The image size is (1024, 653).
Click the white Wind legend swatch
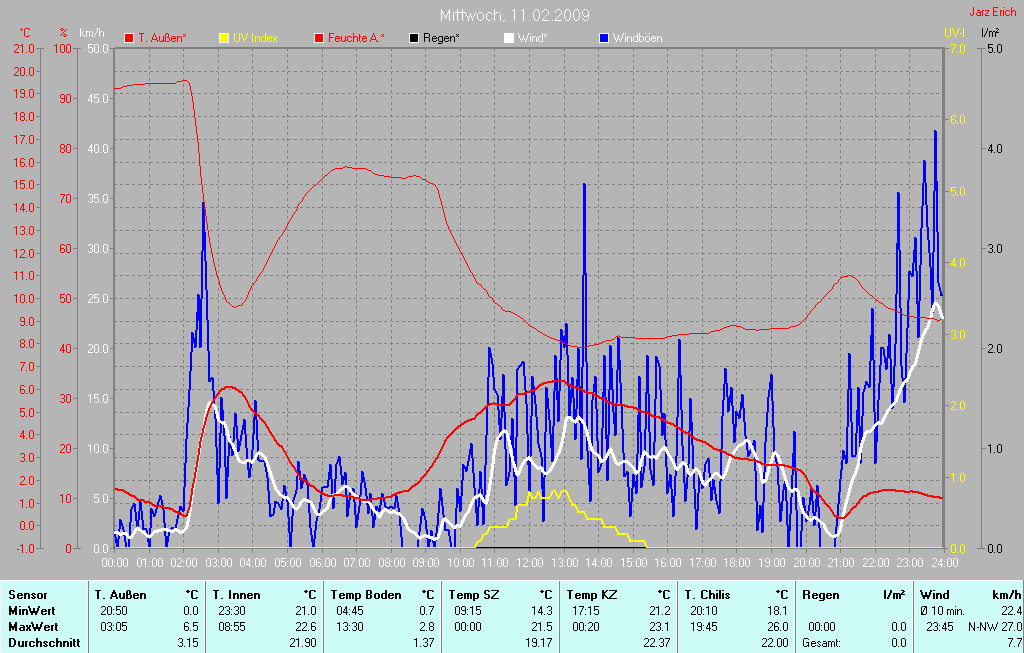pyautogui.click(x=508, y=38)
